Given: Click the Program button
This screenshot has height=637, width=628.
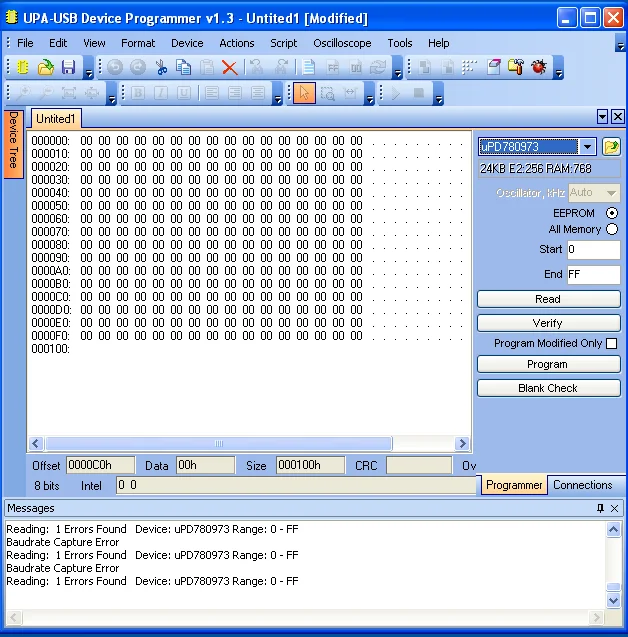Looking at the screenshot, I should pos(548,364).
